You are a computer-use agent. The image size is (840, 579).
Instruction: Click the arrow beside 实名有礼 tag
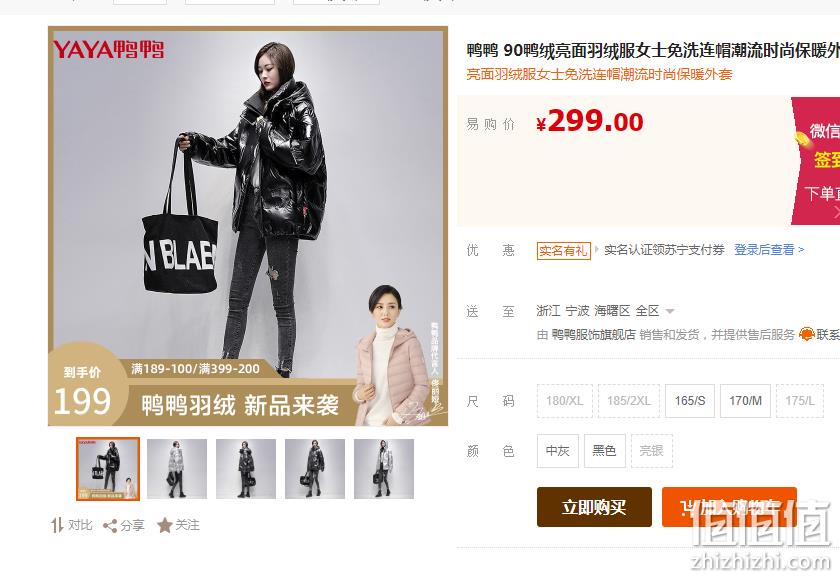tap(597, 250)
